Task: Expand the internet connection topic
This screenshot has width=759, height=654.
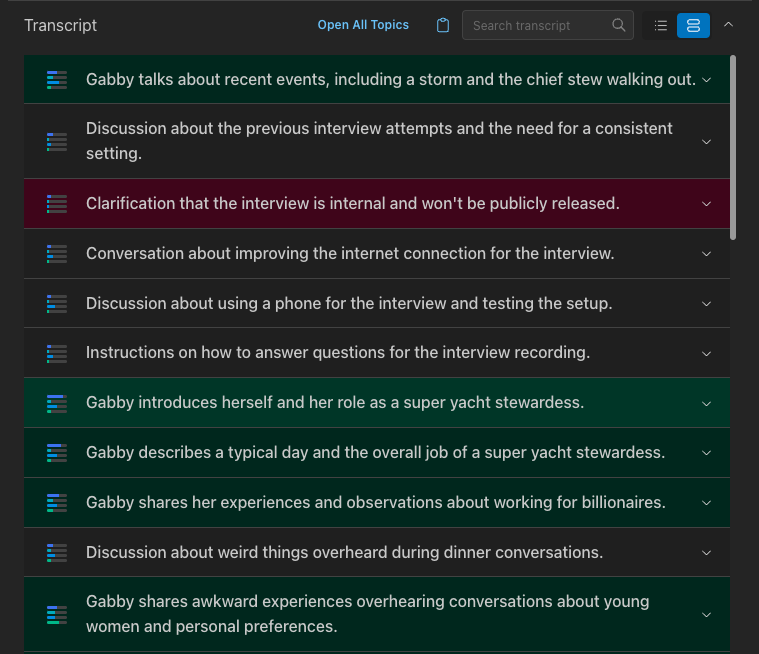Action: 706,254
